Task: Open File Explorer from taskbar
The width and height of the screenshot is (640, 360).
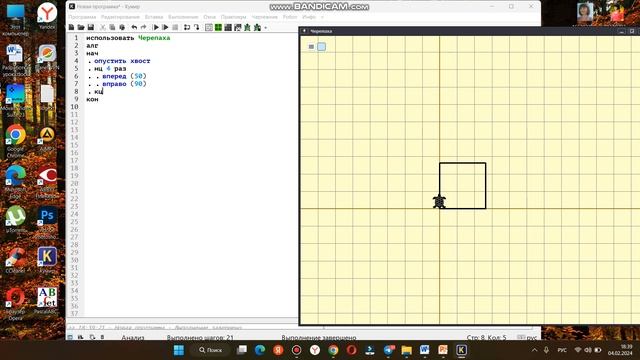Action: (407, 350)
